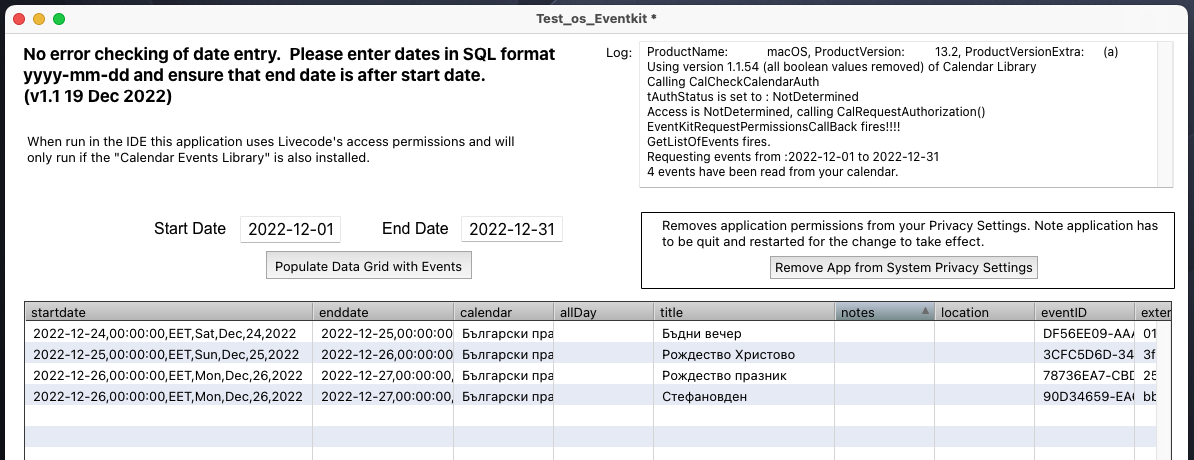Click the eventID column header
Image resolution: width=1194 pixels, height=460 pixels.
1085,312
